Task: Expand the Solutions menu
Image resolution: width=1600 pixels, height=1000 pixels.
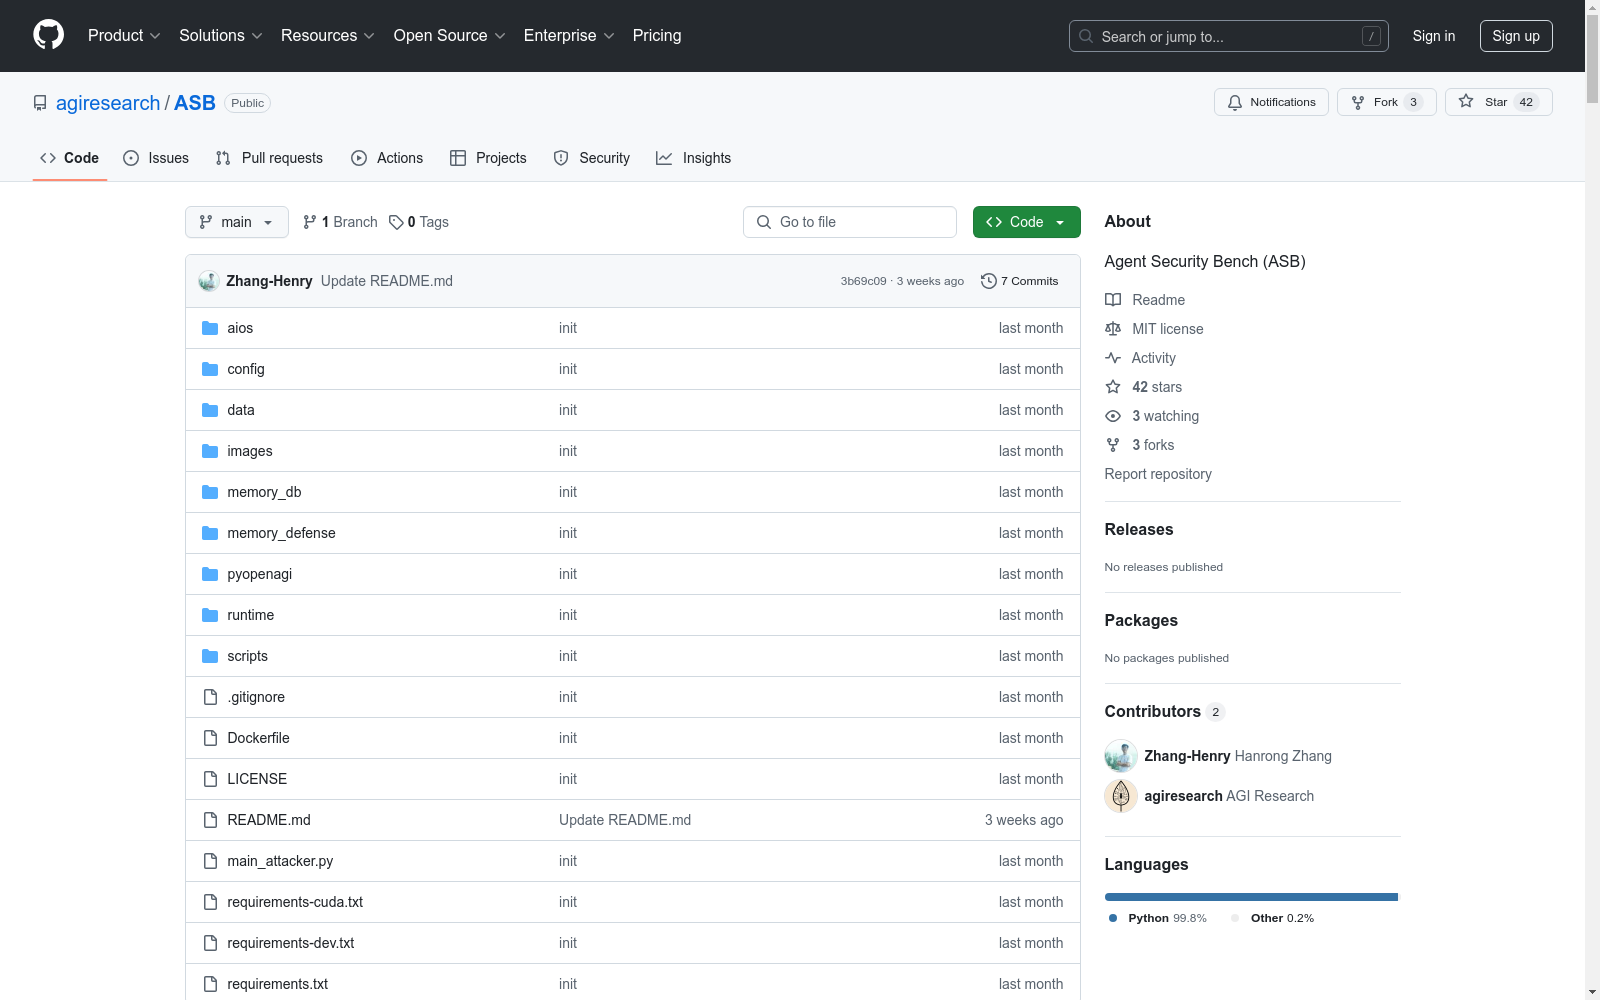Action: coord(221,35)
